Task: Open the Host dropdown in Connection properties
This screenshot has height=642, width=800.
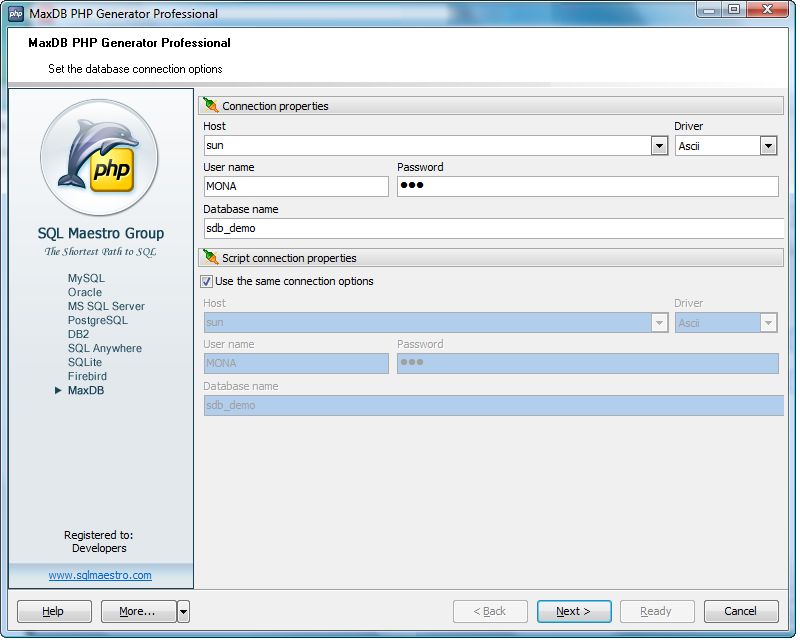Action: point(661,146)
